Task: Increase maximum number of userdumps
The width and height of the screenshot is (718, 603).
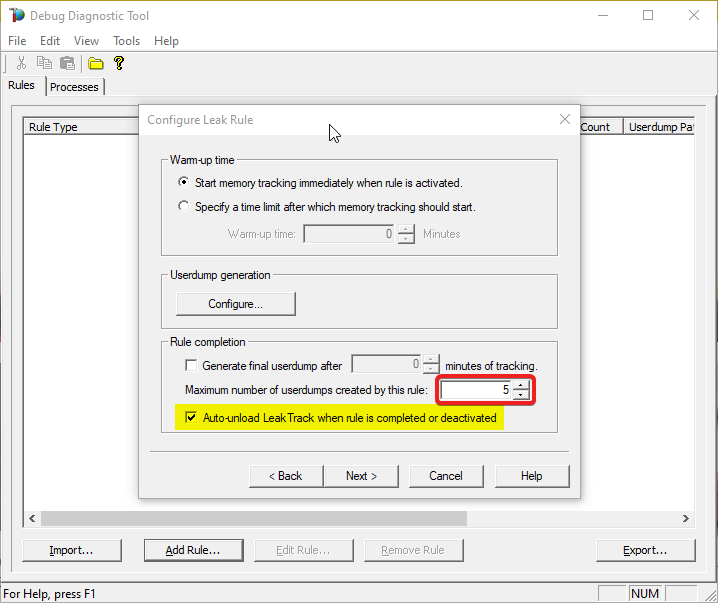Action: [521, 386]
